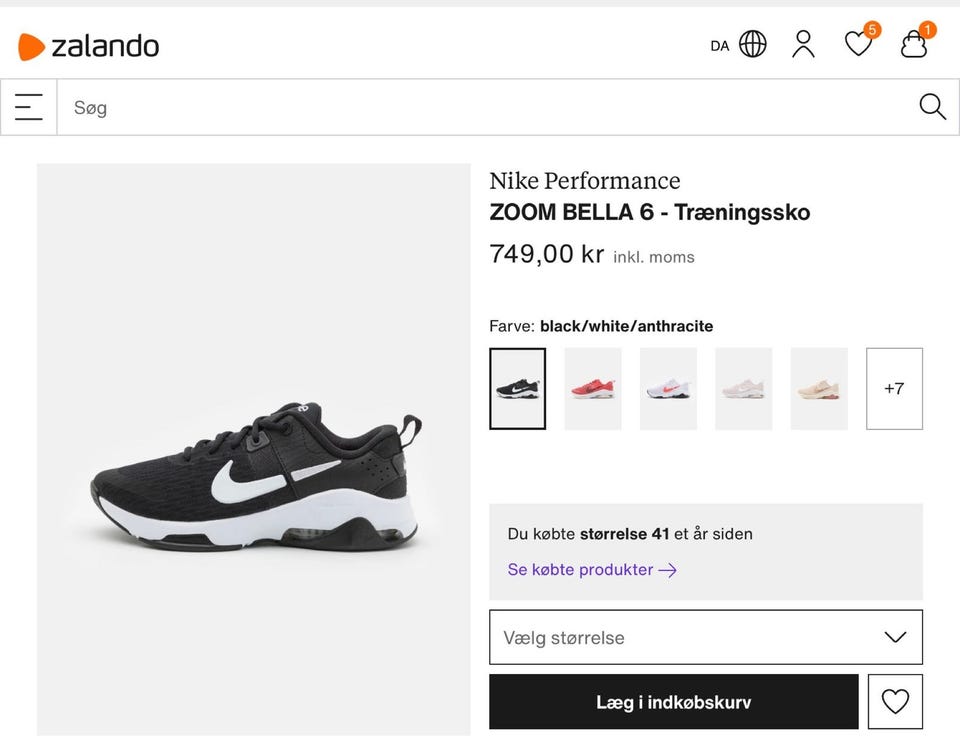
Task: Click the Søg search field
Action: 480,107
